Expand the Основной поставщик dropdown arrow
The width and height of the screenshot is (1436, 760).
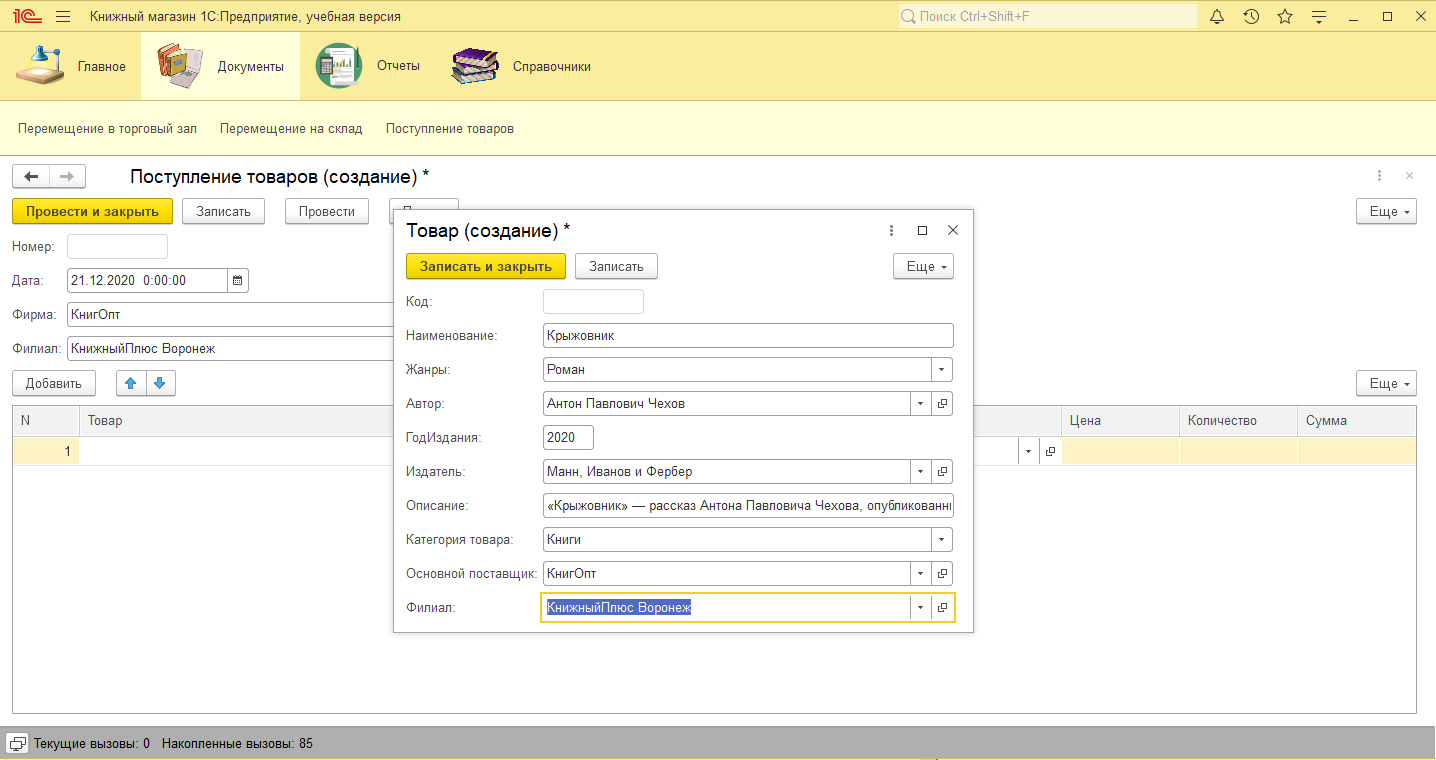(x=920, y=573)
